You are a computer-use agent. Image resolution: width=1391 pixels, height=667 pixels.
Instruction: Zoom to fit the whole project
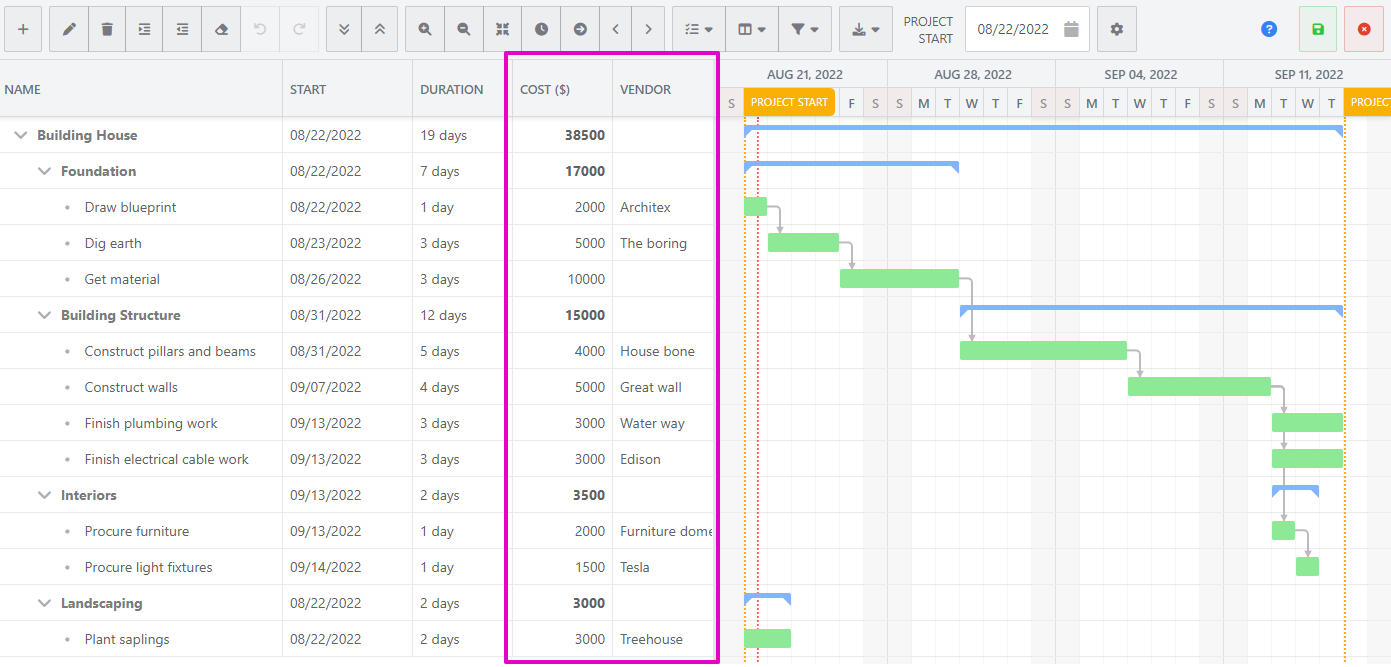click(x=502, y=28)
